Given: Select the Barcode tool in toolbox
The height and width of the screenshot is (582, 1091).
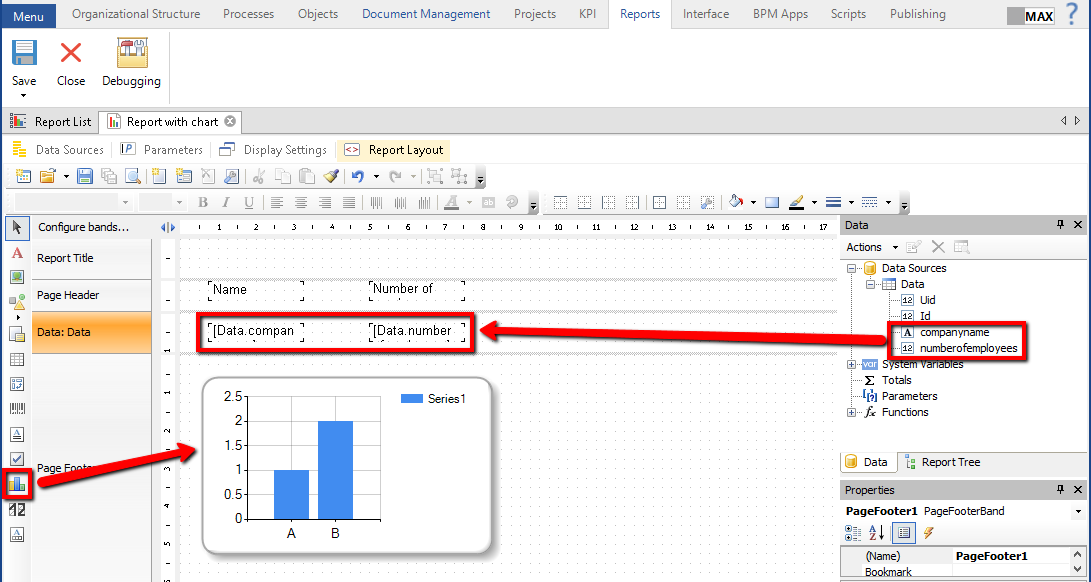Looking at the screenshot, I should [17, 409].
